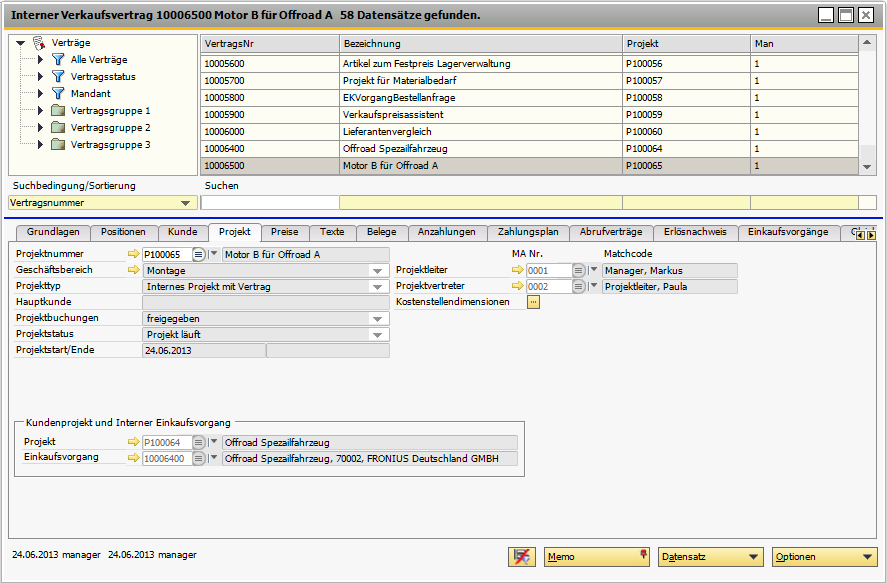
Task: Click the funnel icon for Vertragsstatus
Action: pos(58,77)
